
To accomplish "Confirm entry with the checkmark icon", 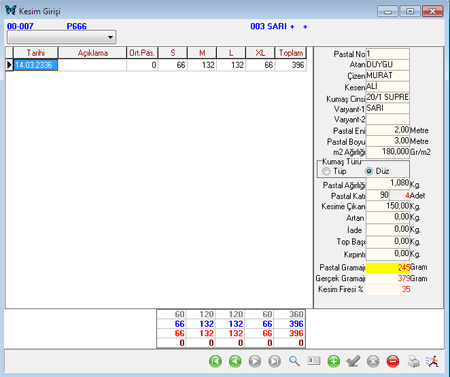I will coord(353,361).
